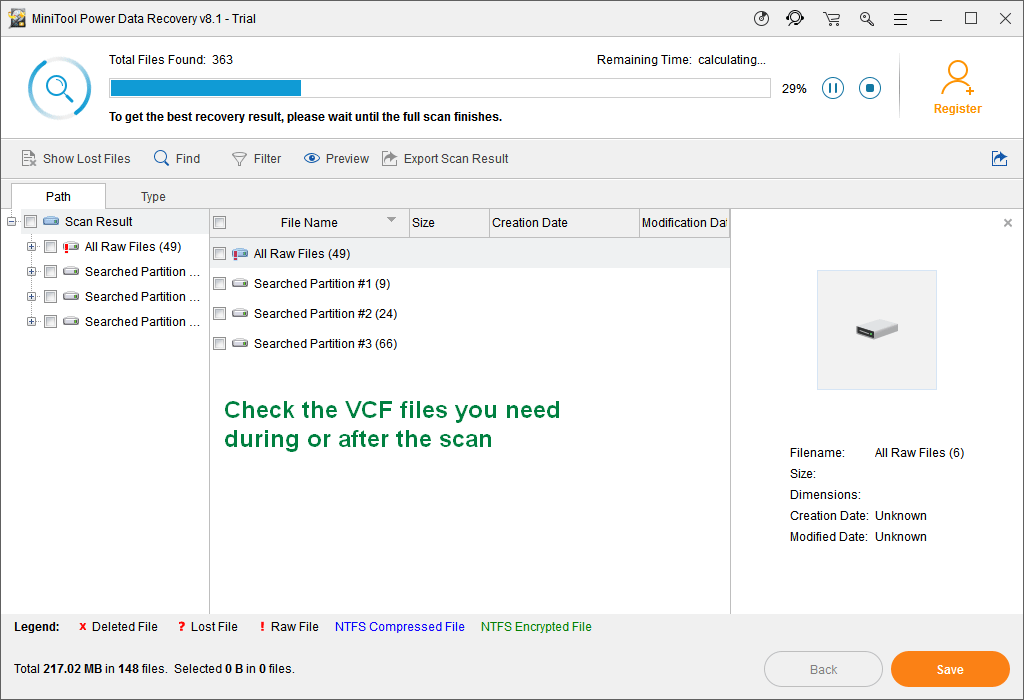1024x700 pixels.
Task: Sort by Modification Date column header
Action: [x=684, y=223]
